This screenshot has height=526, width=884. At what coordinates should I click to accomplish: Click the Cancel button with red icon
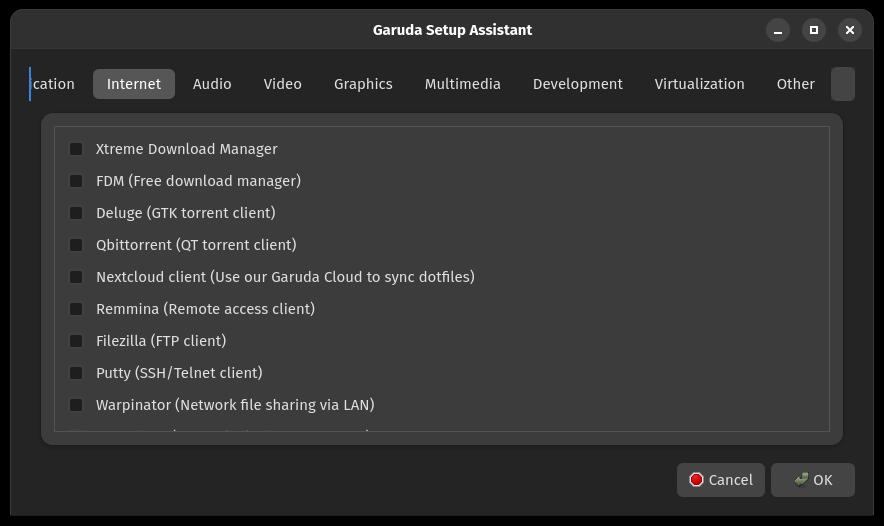click(x=721, y=480)
